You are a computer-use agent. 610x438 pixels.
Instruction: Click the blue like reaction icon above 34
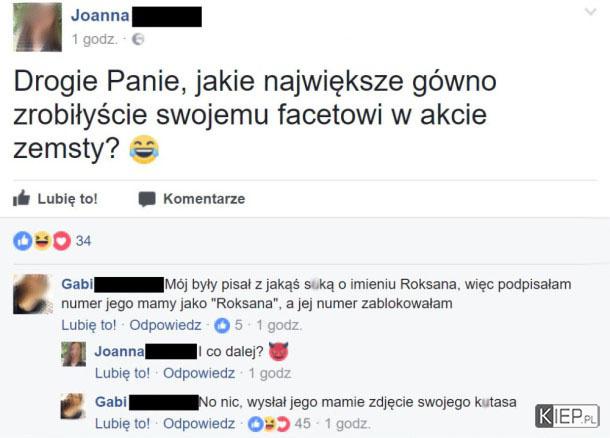[x=23, y=241]
